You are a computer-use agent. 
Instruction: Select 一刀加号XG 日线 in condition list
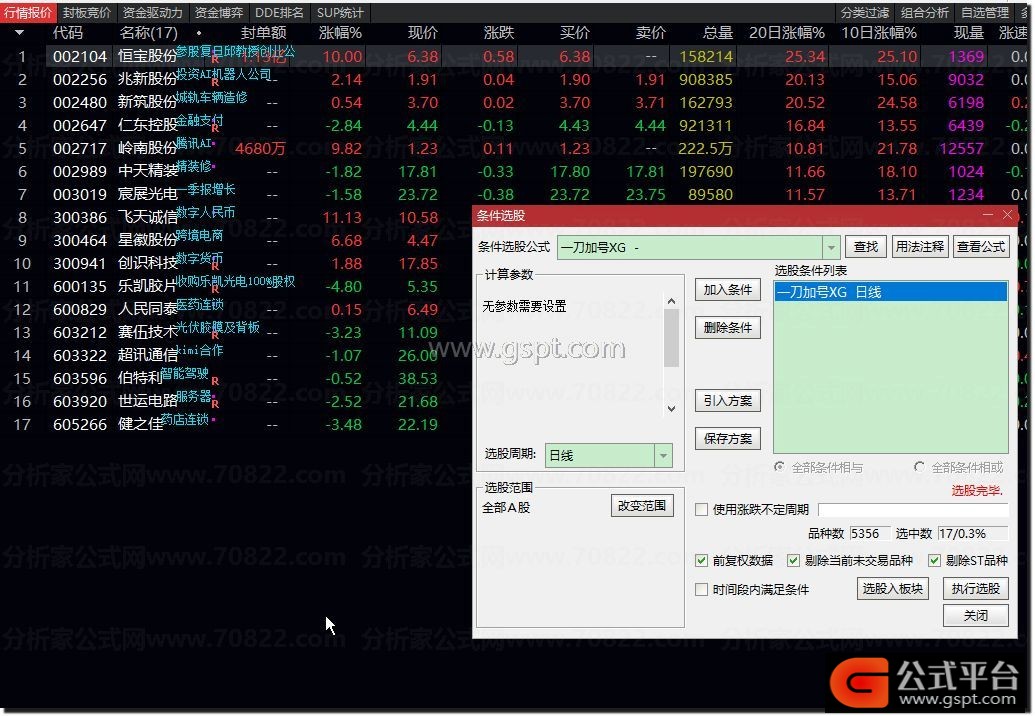coord(890,292)
